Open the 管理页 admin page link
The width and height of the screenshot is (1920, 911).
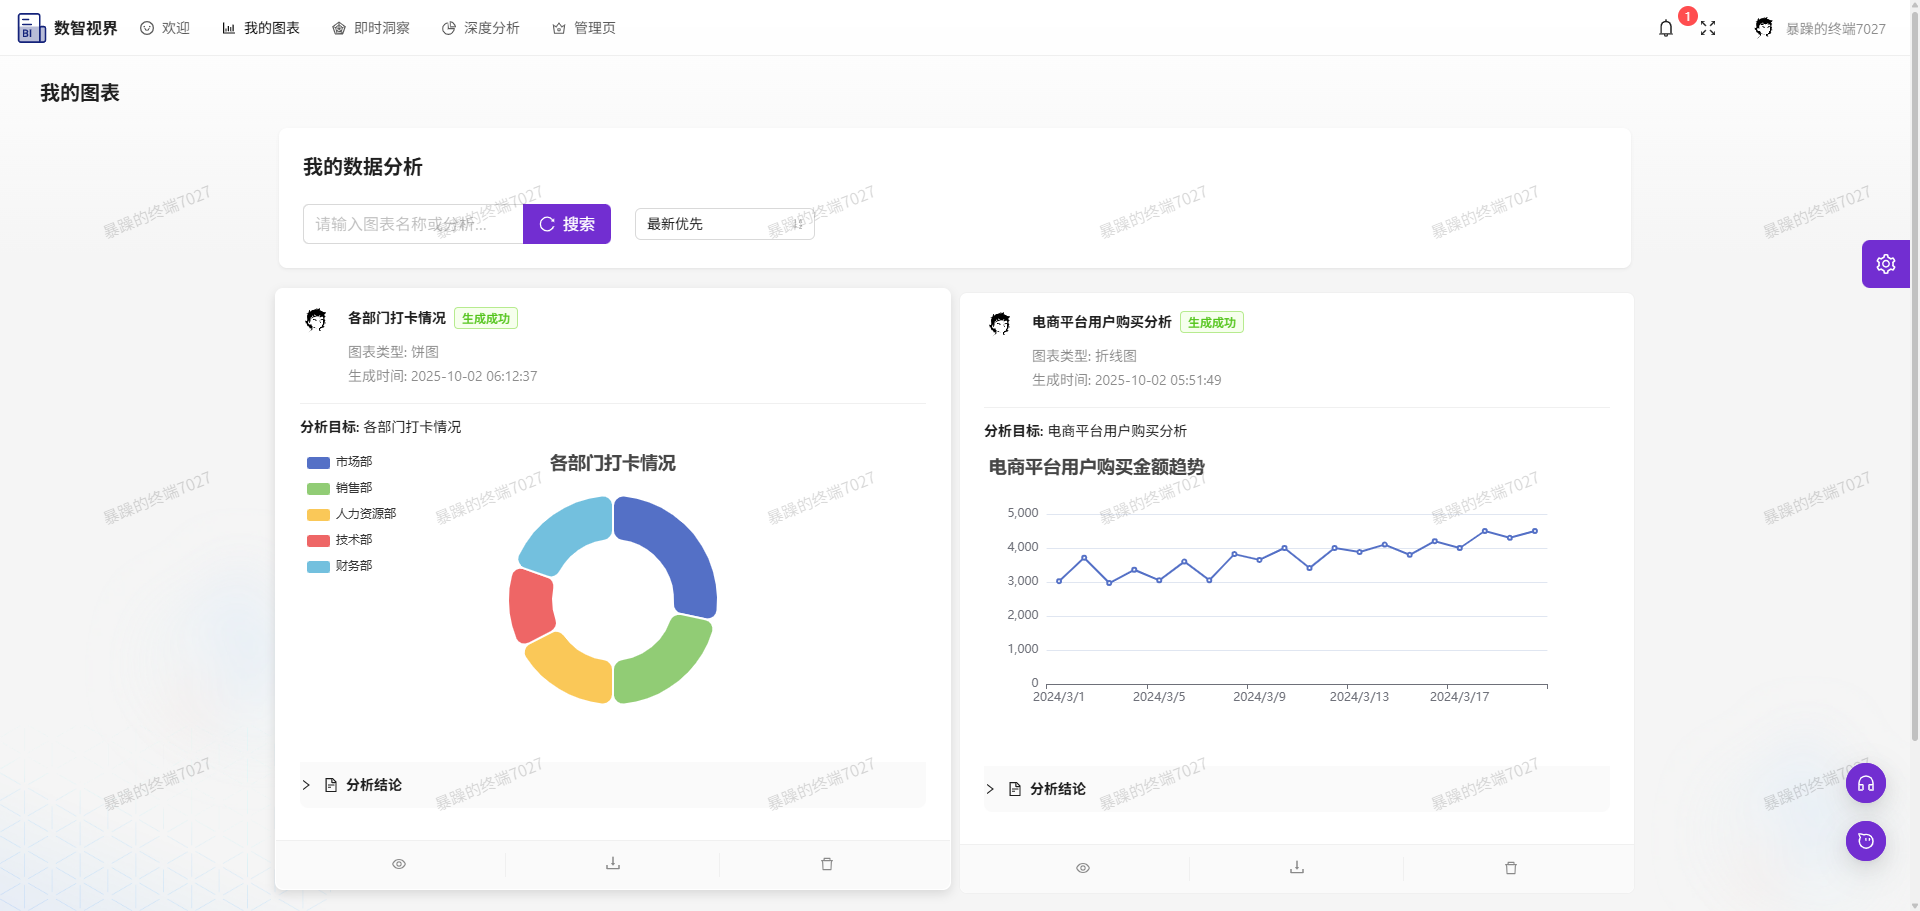click(584, 27)
